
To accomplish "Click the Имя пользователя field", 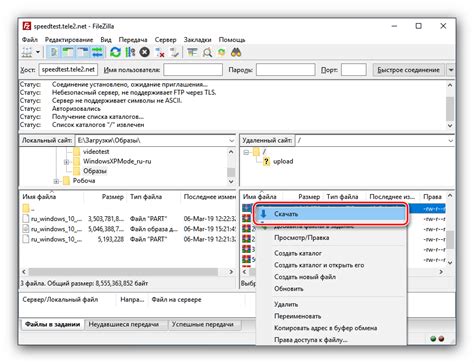I will click(x=193, y=70).
